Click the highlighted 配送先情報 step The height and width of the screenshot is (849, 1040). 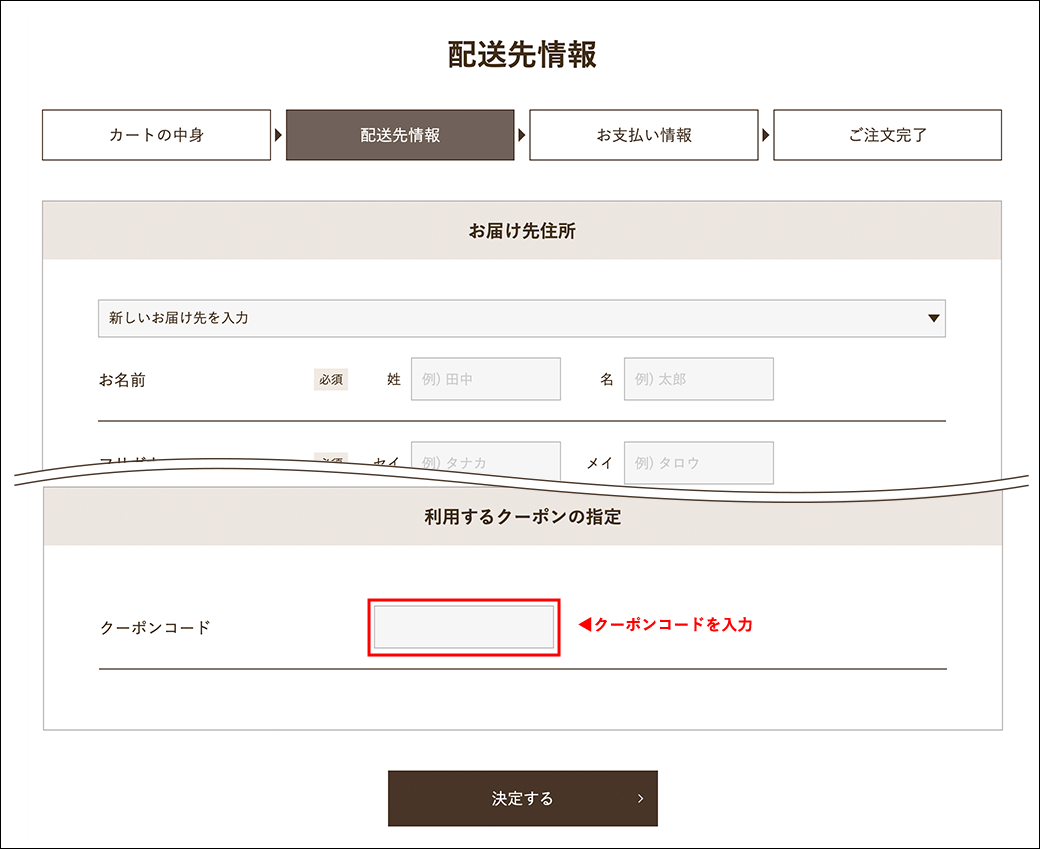click(x=400, y=135)
